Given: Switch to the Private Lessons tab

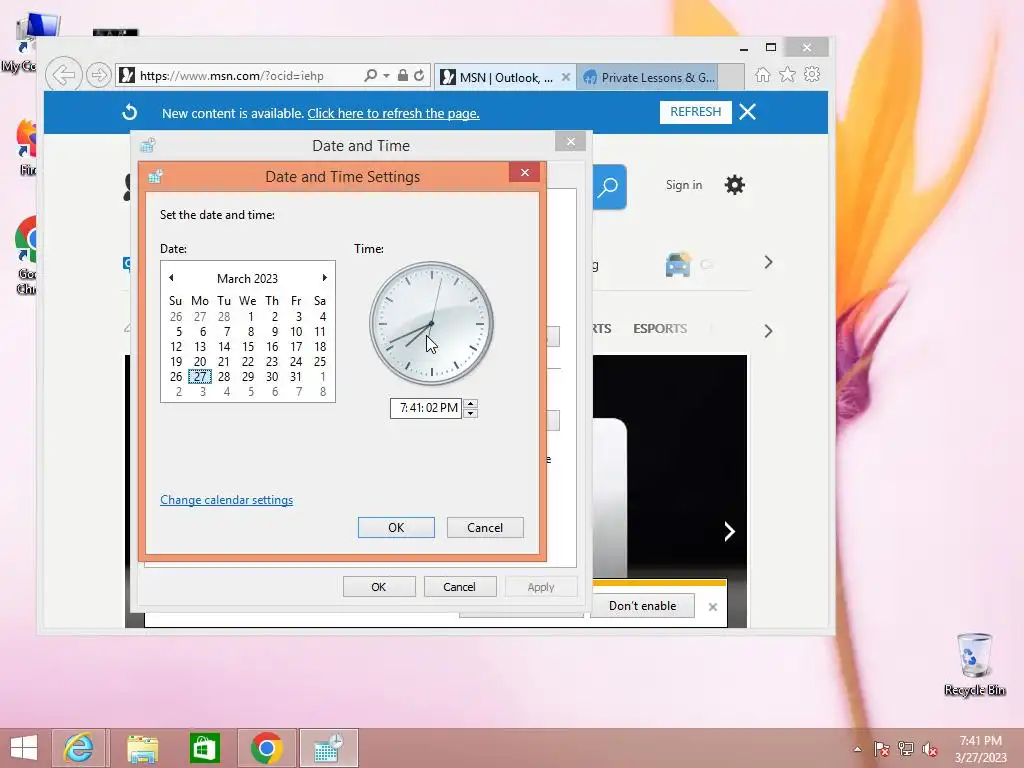Looking at the screenshot, I should [x=647, y=78].
